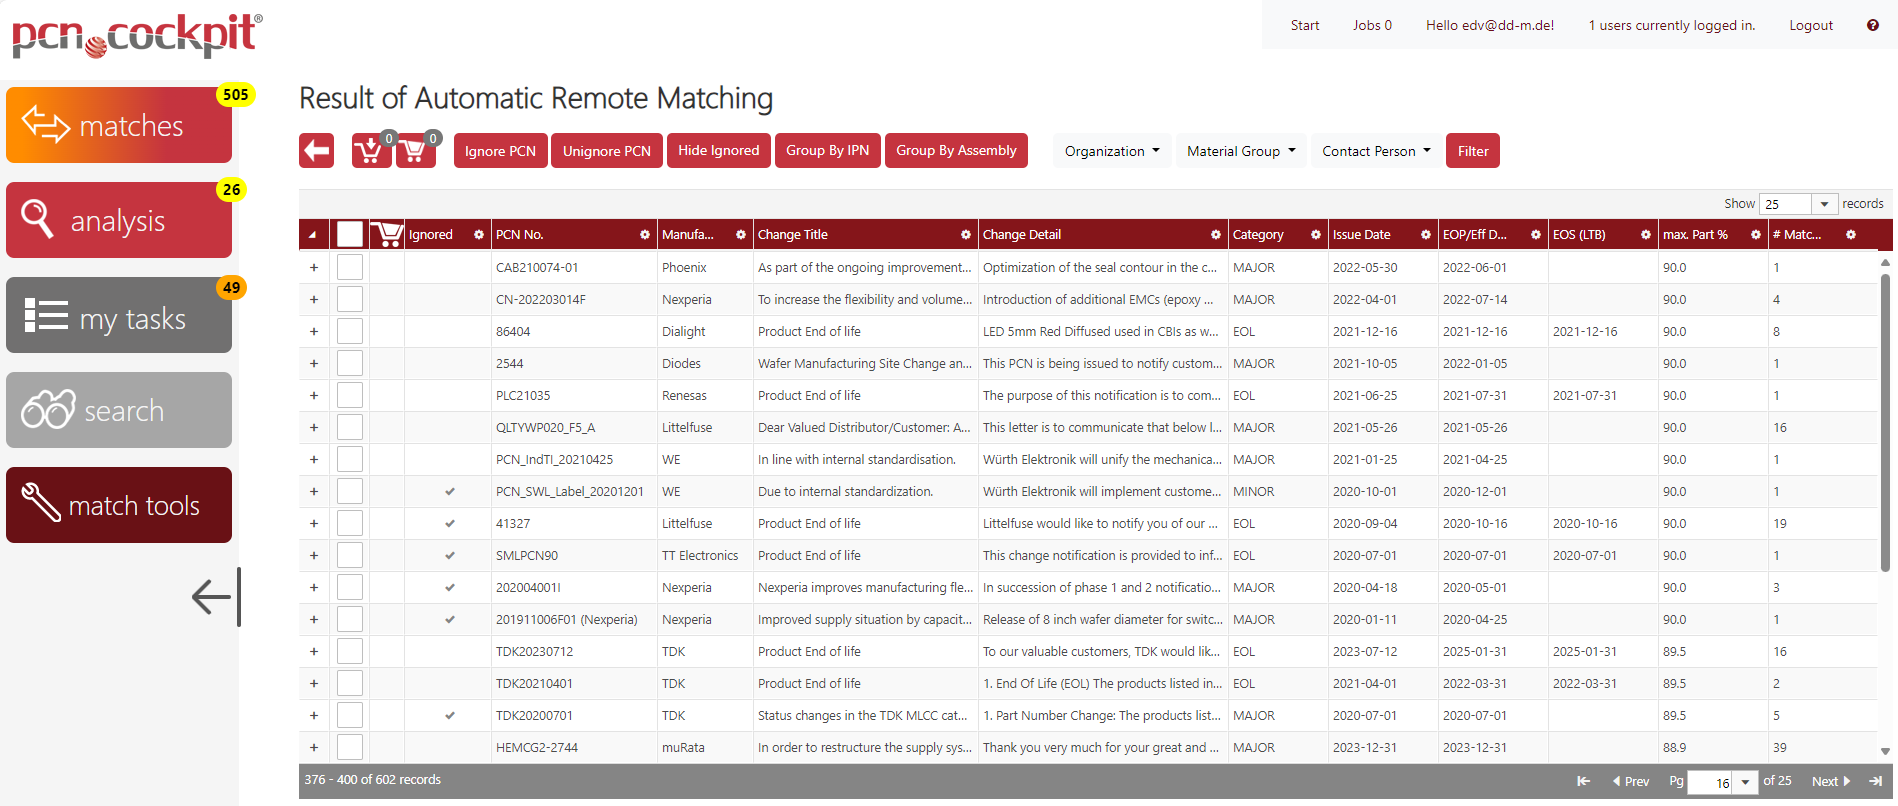Image resolution: width=1898 pixels, height=806 pixels.
Task: Click the Start link in top bar
Action: tap(1304, 25)
